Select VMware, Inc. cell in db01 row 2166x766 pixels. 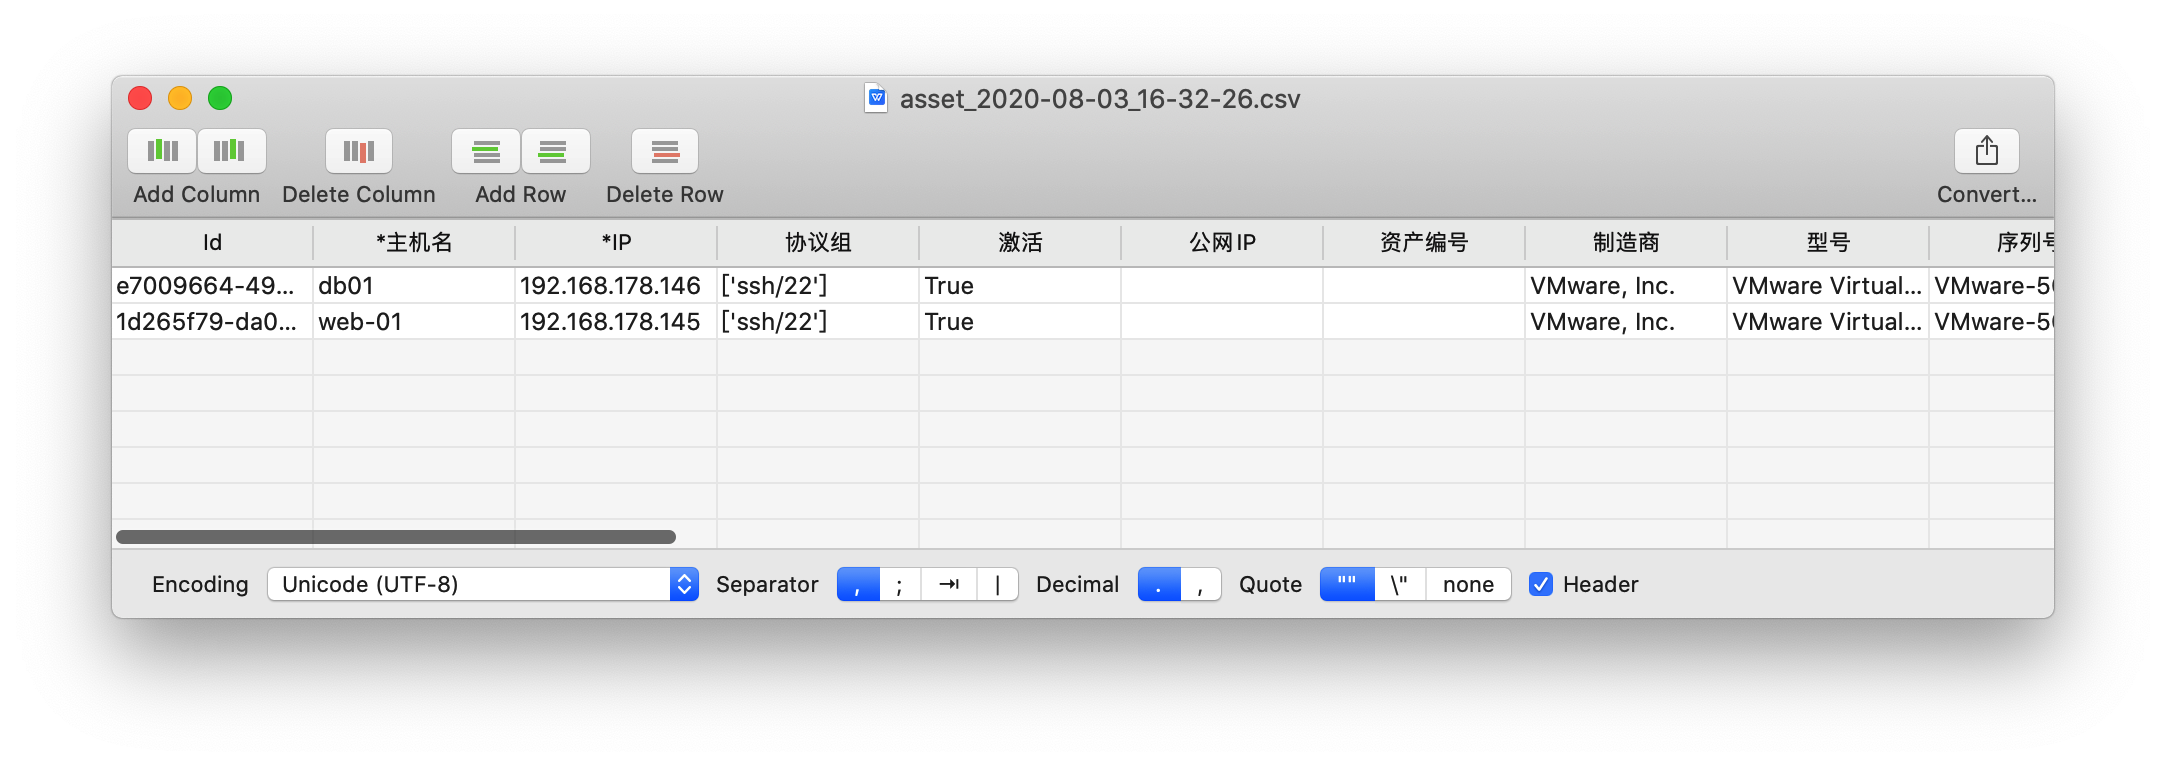click(1626, 286)
